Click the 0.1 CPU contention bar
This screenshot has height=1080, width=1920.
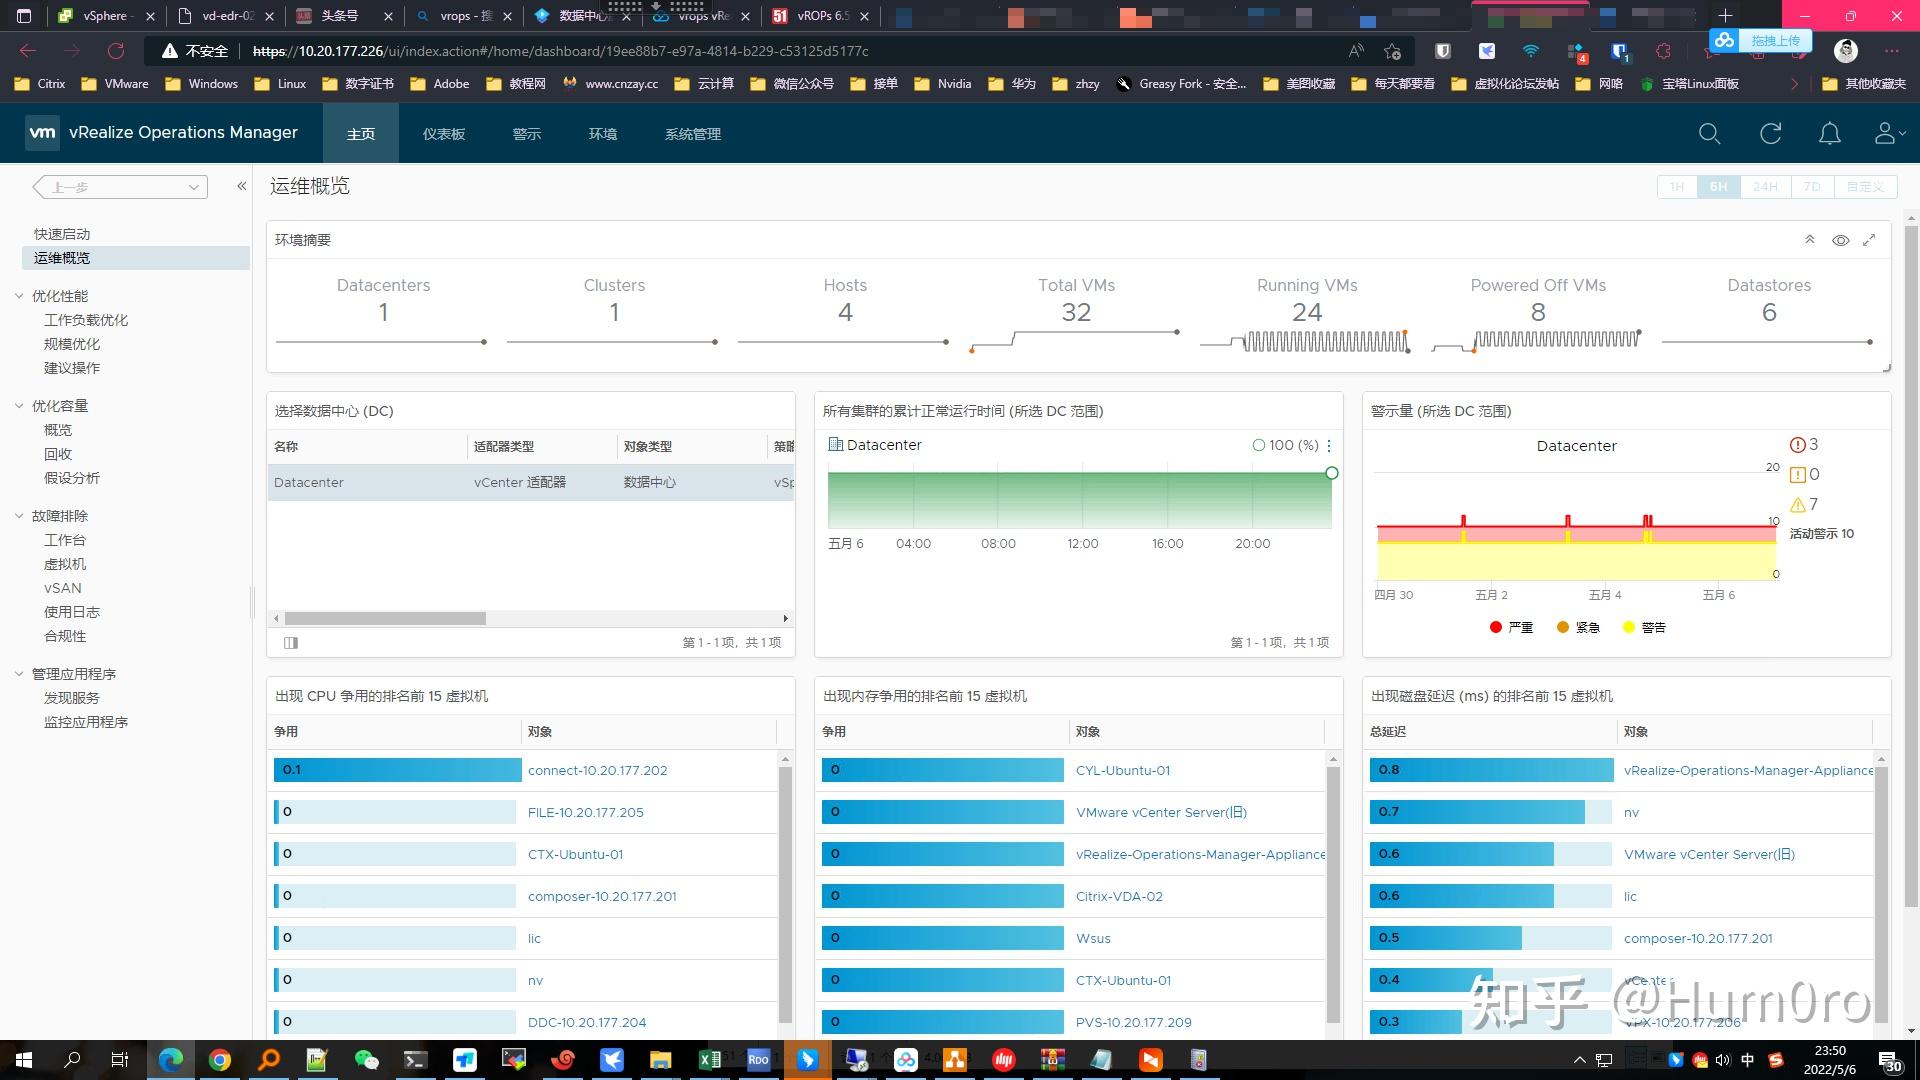pyautogui.click(x=397, y=770)
